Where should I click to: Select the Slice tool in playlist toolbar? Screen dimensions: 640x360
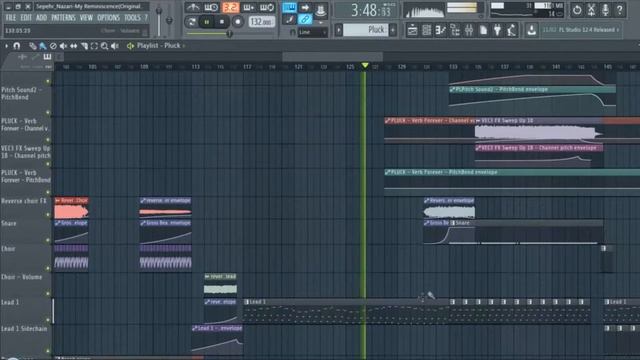pyautogui.click(x=84, y=46)
